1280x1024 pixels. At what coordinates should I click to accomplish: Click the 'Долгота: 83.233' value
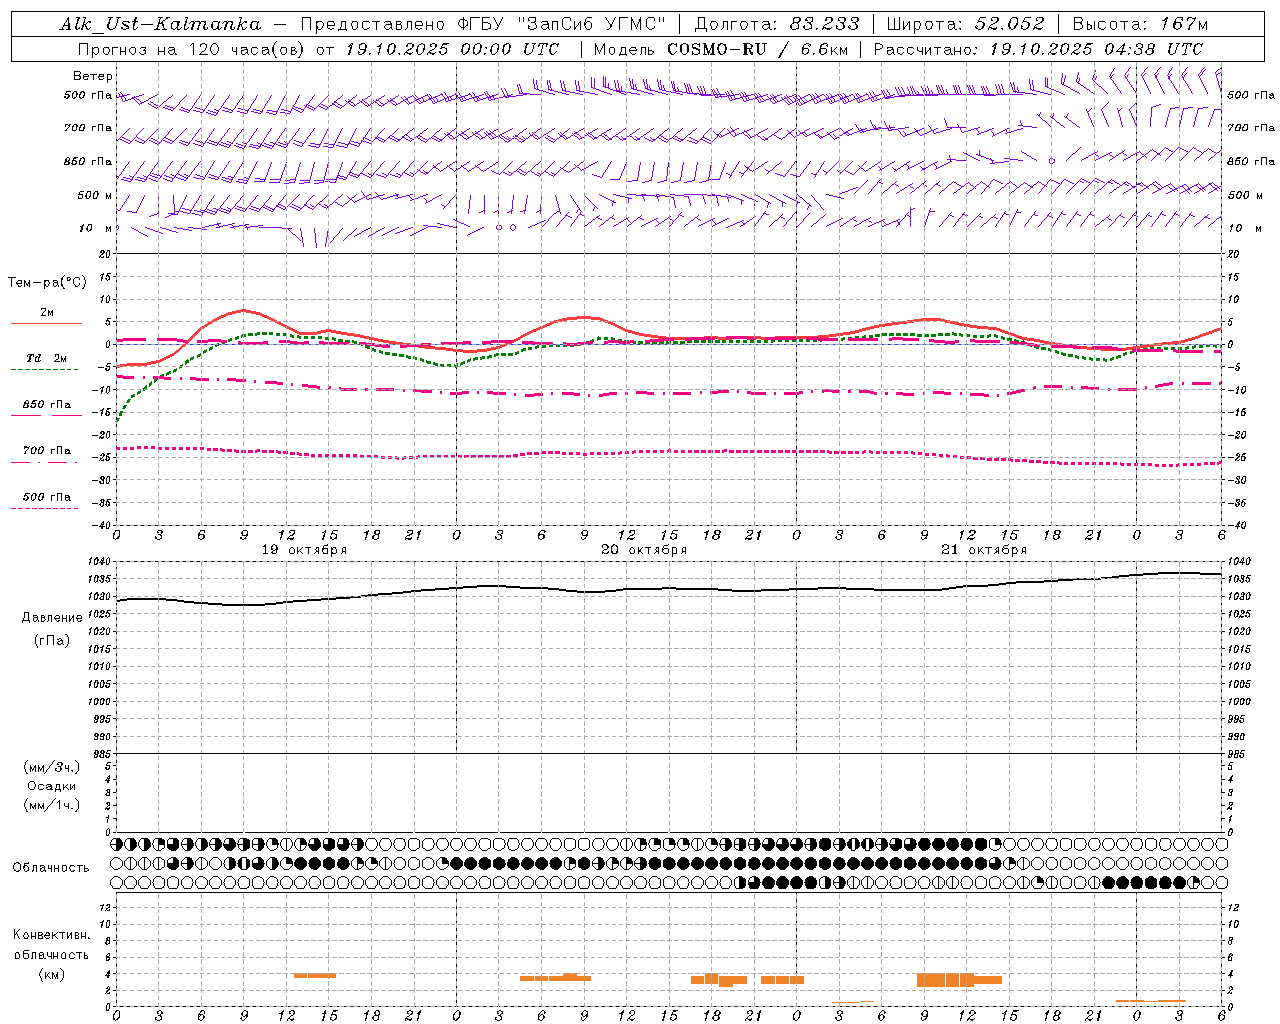tap(776, 24)
